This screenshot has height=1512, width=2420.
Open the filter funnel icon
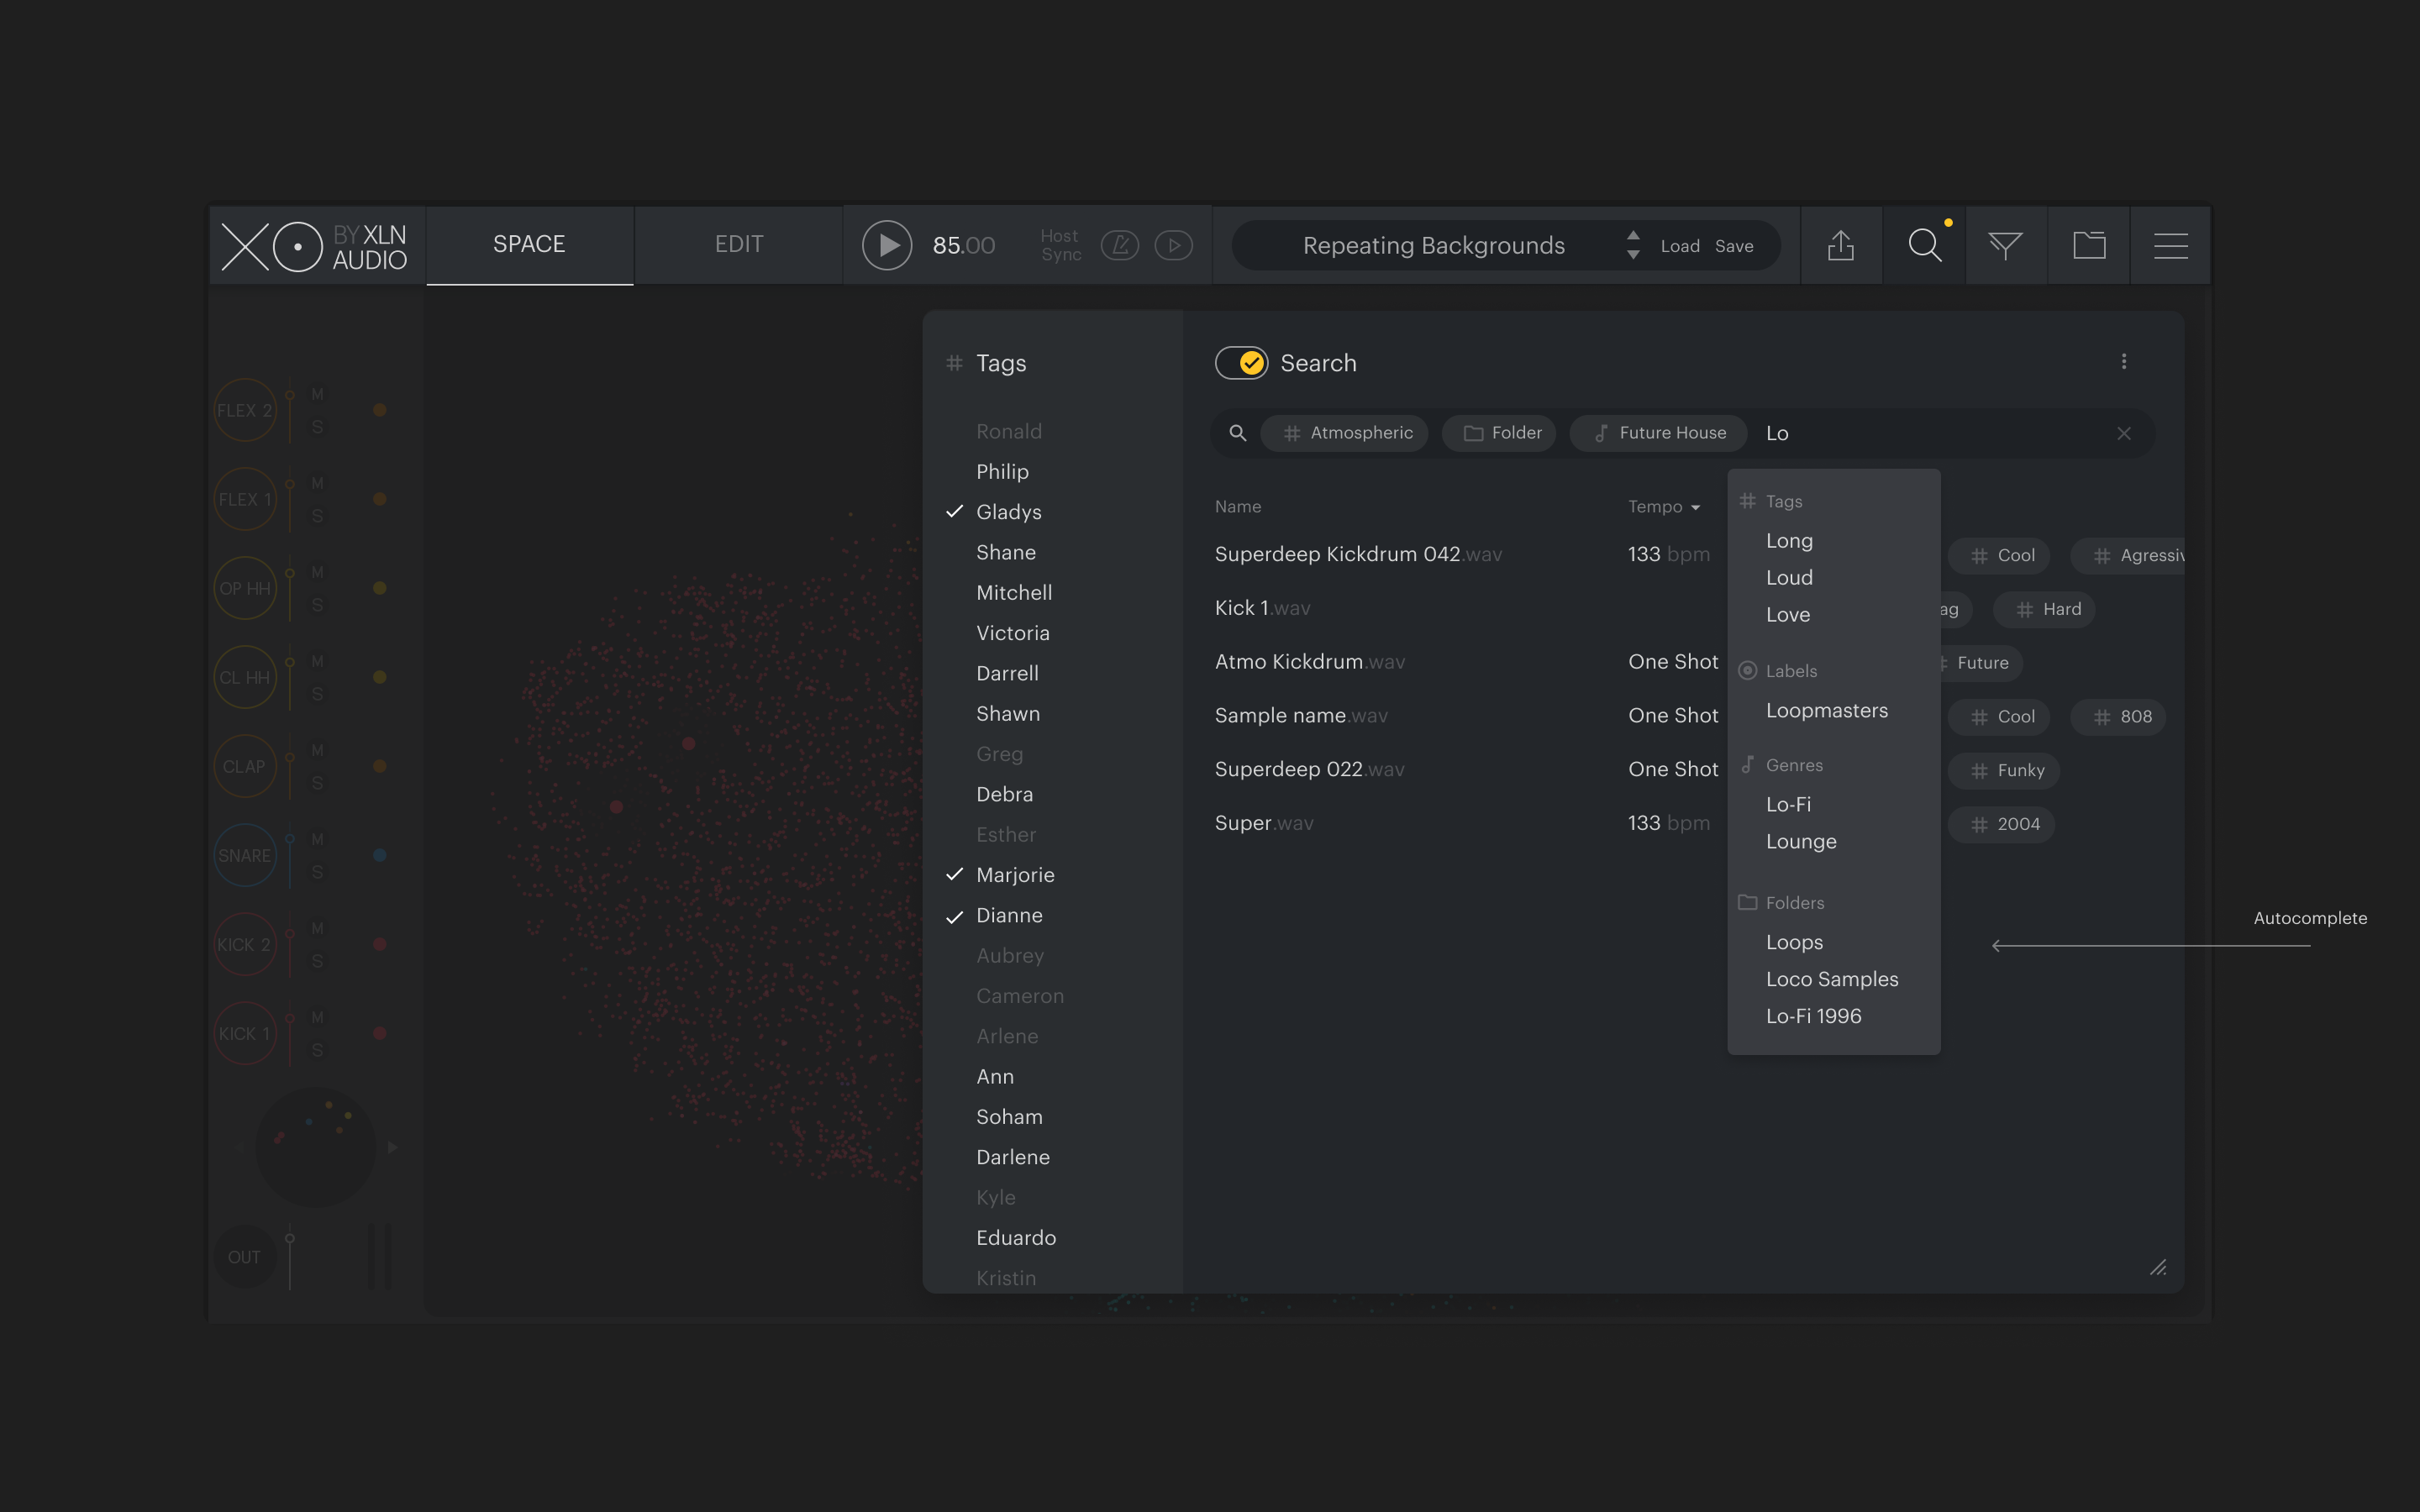[x=2005, y=246]
